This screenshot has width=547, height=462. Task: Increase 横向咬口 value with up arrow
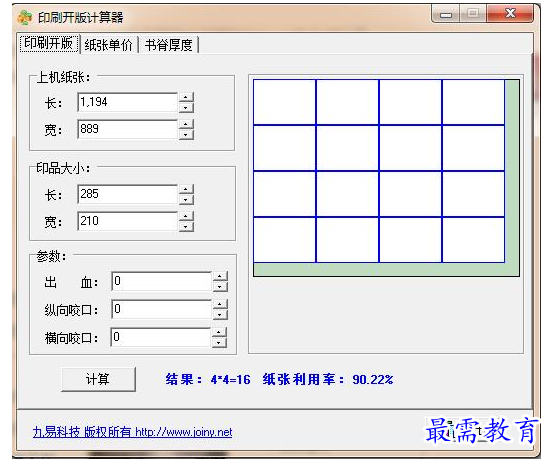pos(219,332)
